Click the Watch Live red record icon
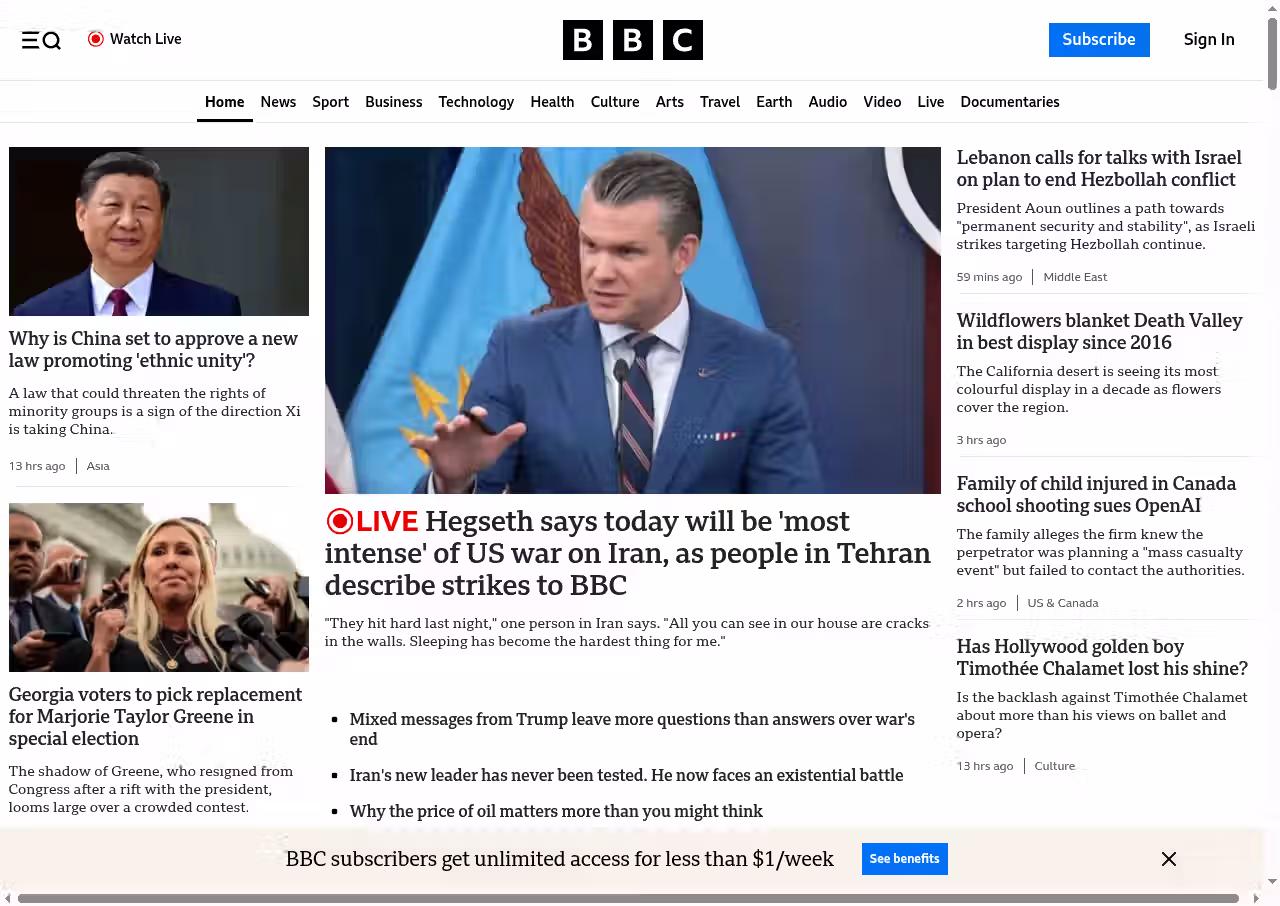Image resolution: width=1280 pixels, height=906 pixels. point(96,39)
